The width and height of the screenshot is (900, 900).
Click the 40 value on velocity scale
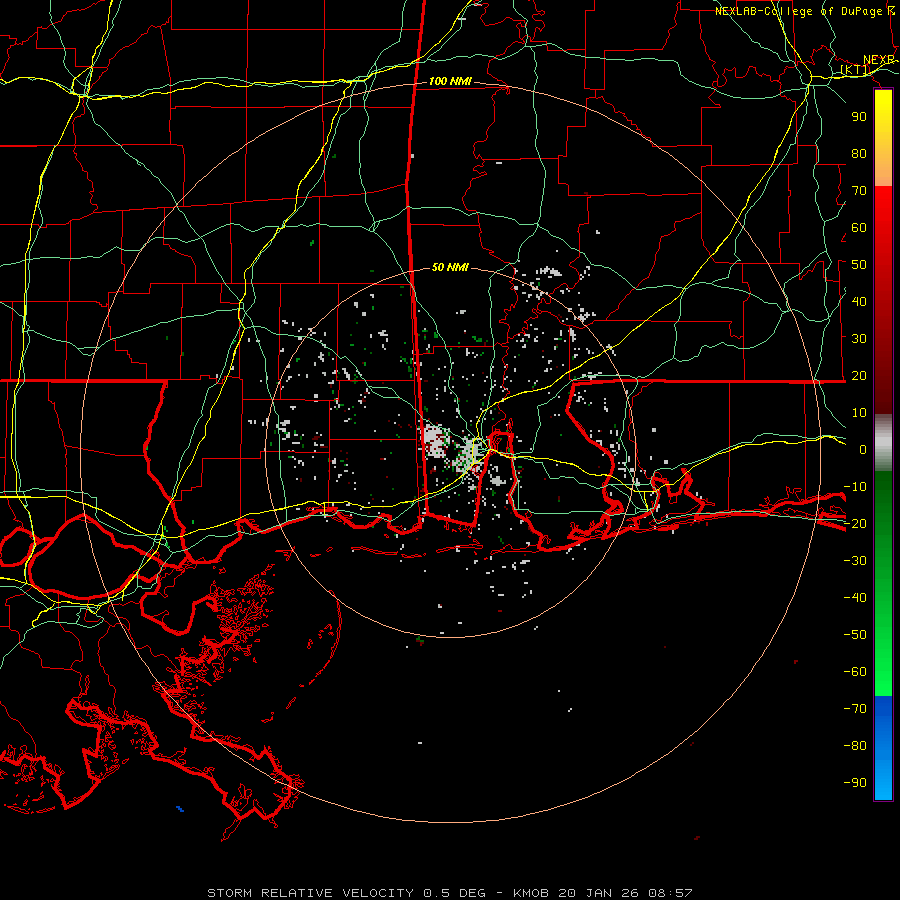859,301
